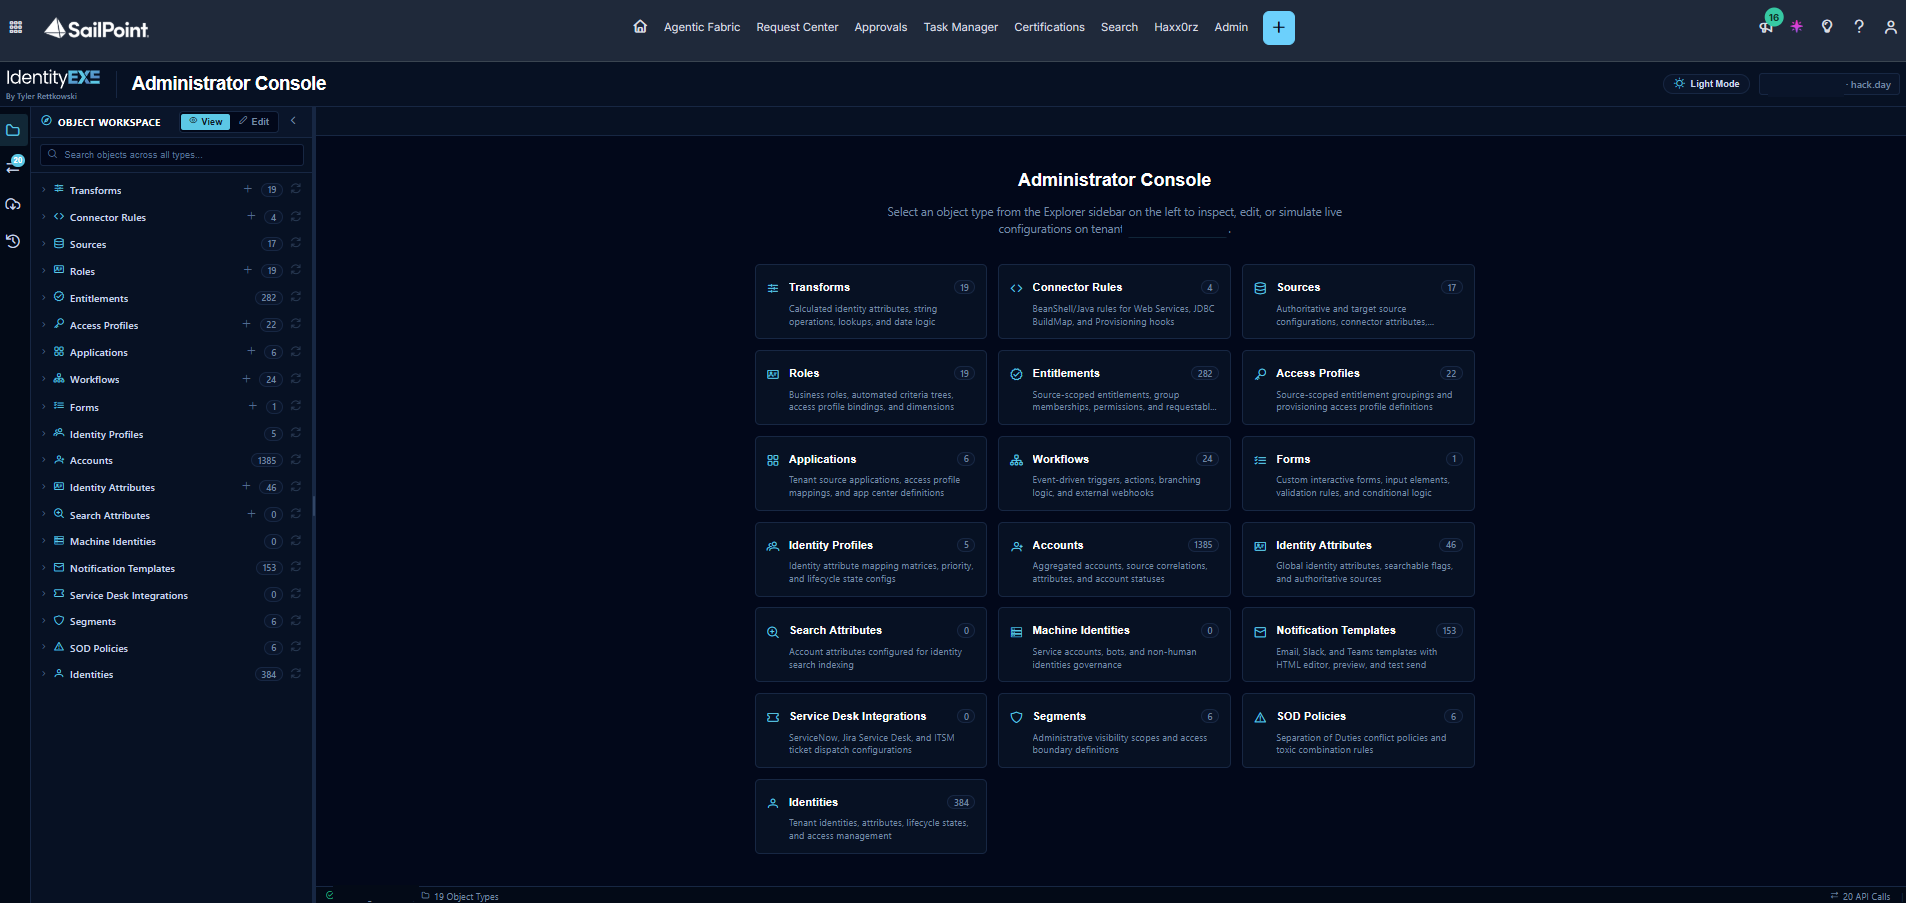This screenshot has height=903, width=1906.
Task: Select Service Desk Integrations in sidebar
Action: [128, 595]
